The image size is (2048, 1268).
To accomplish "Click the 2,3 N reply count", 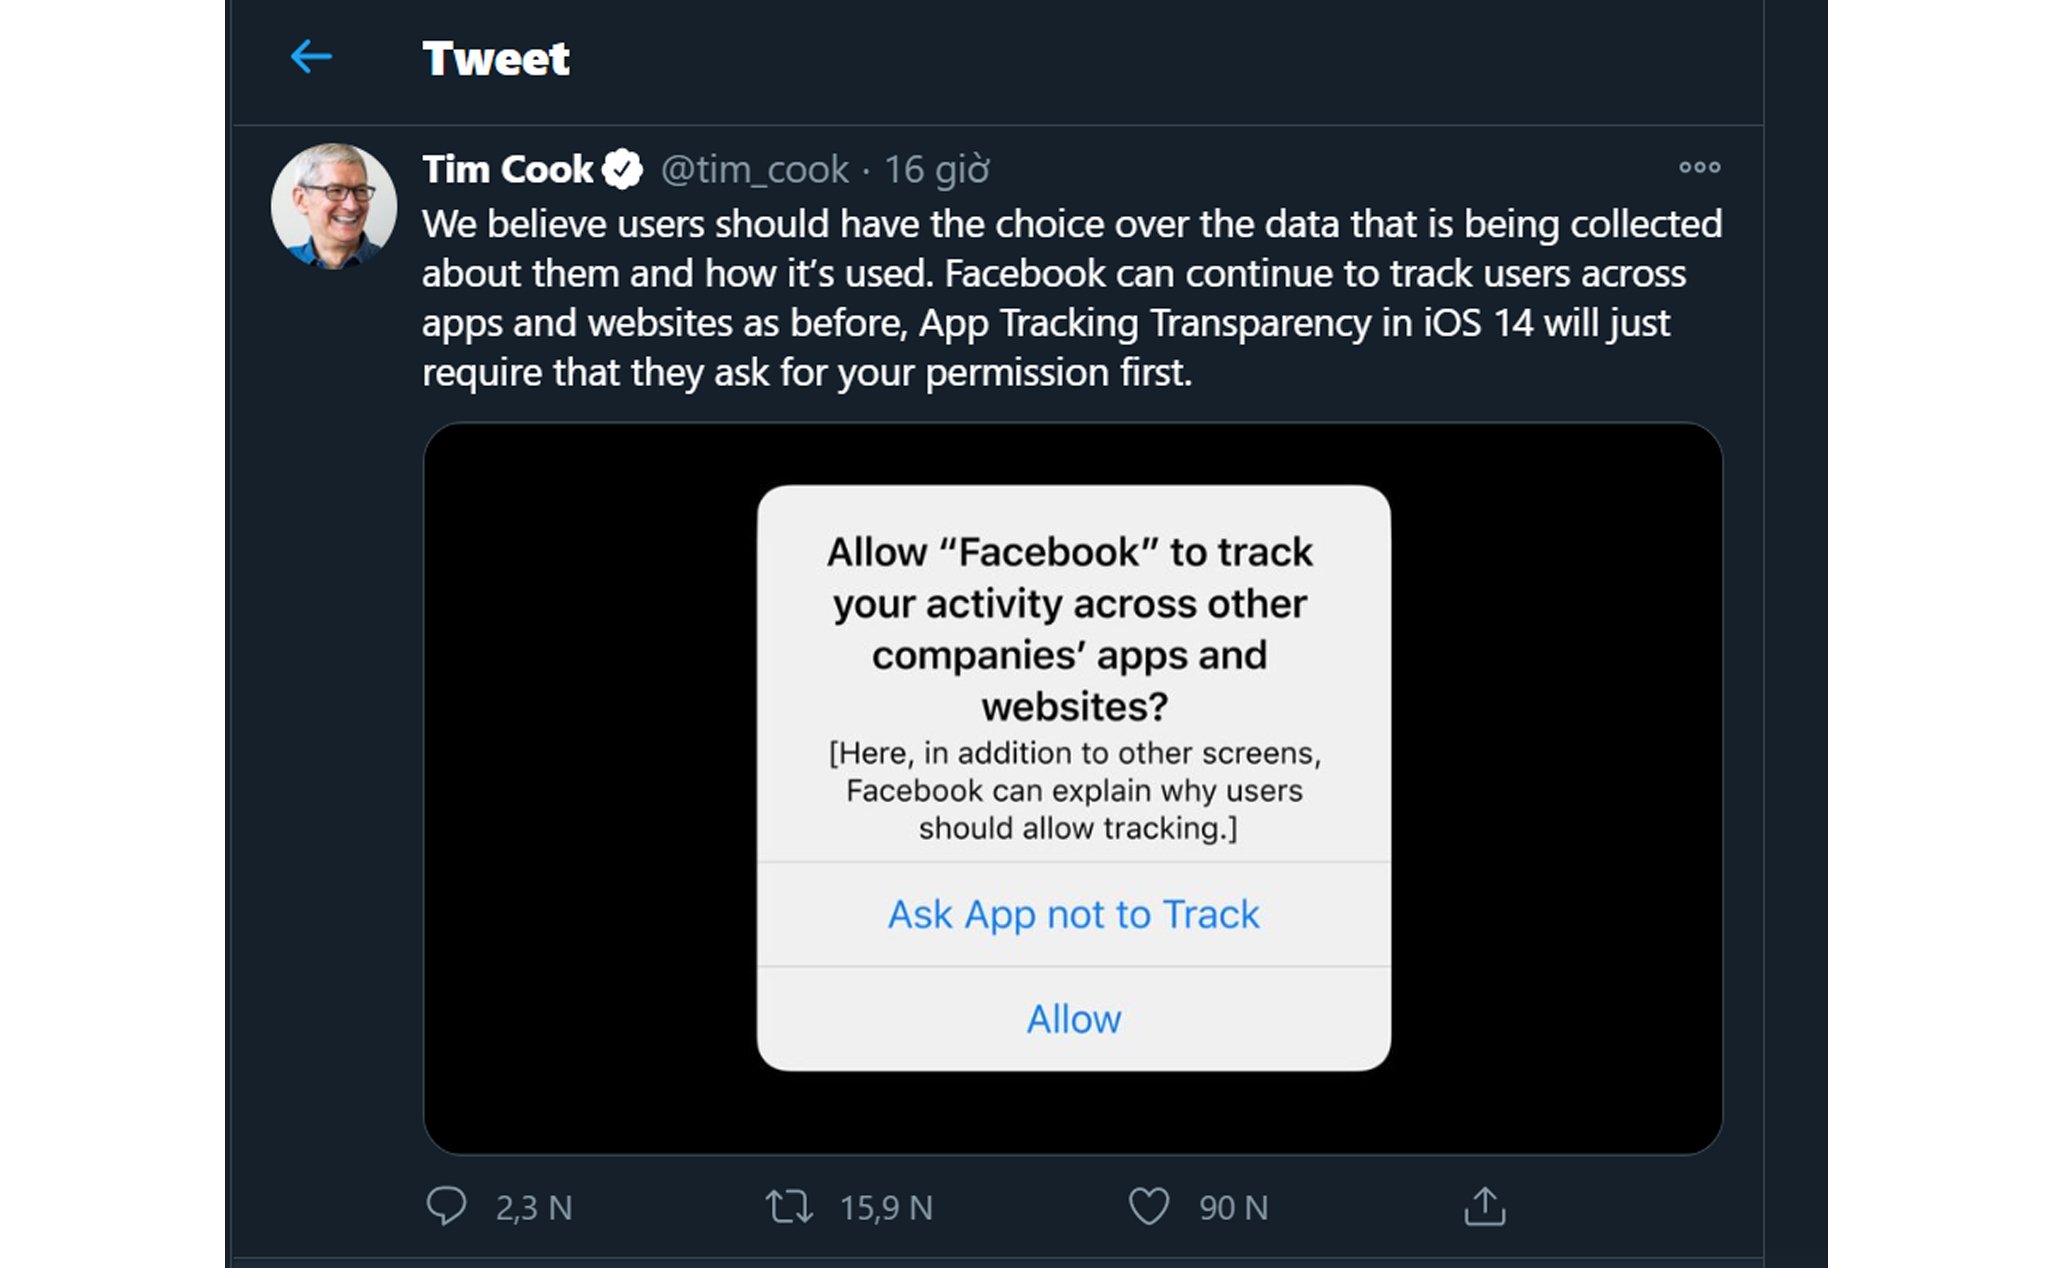I will 531,1207.
